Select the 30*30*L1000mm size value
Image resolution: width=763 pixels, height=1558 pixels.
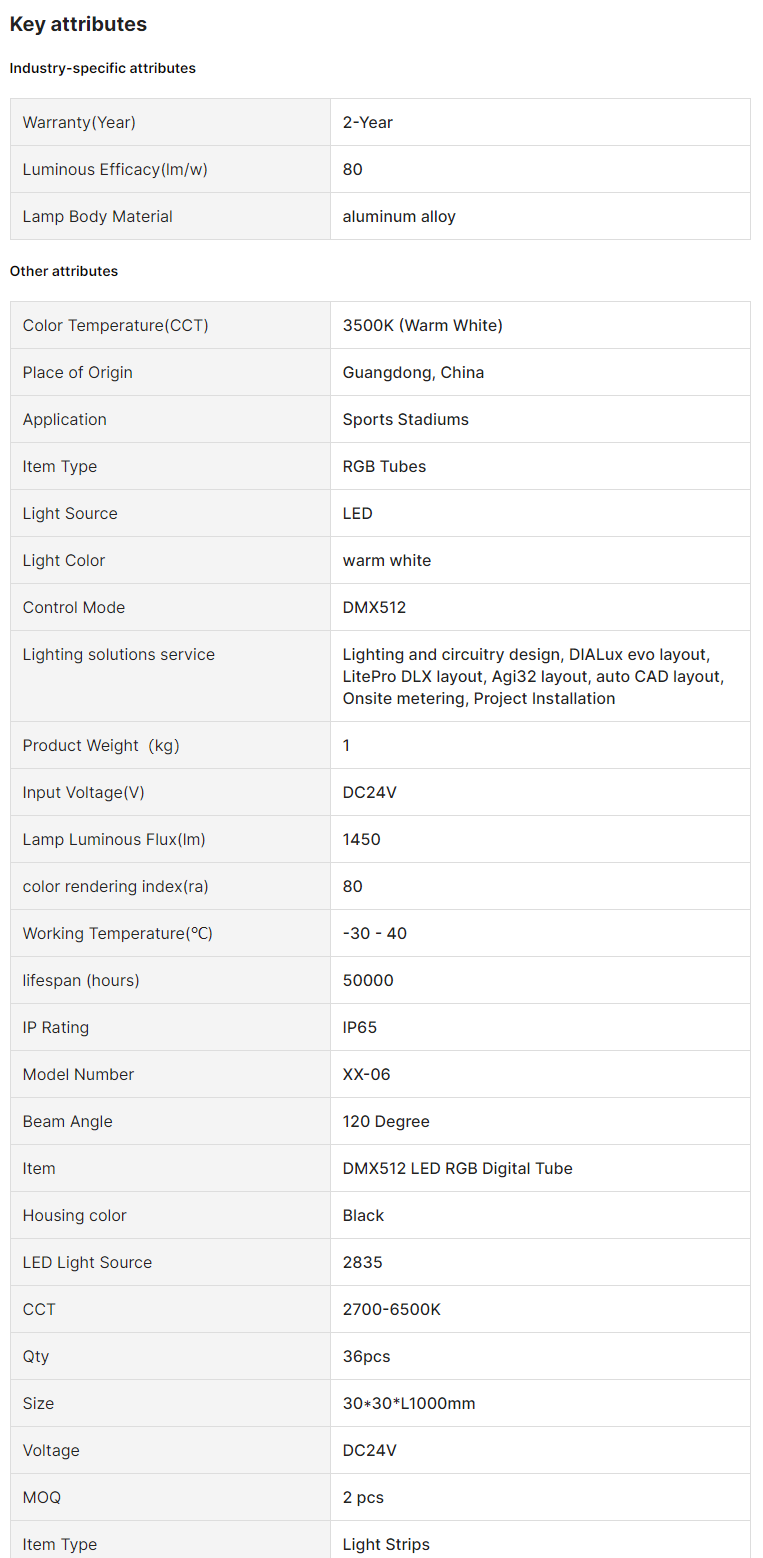click(409, 1403)
